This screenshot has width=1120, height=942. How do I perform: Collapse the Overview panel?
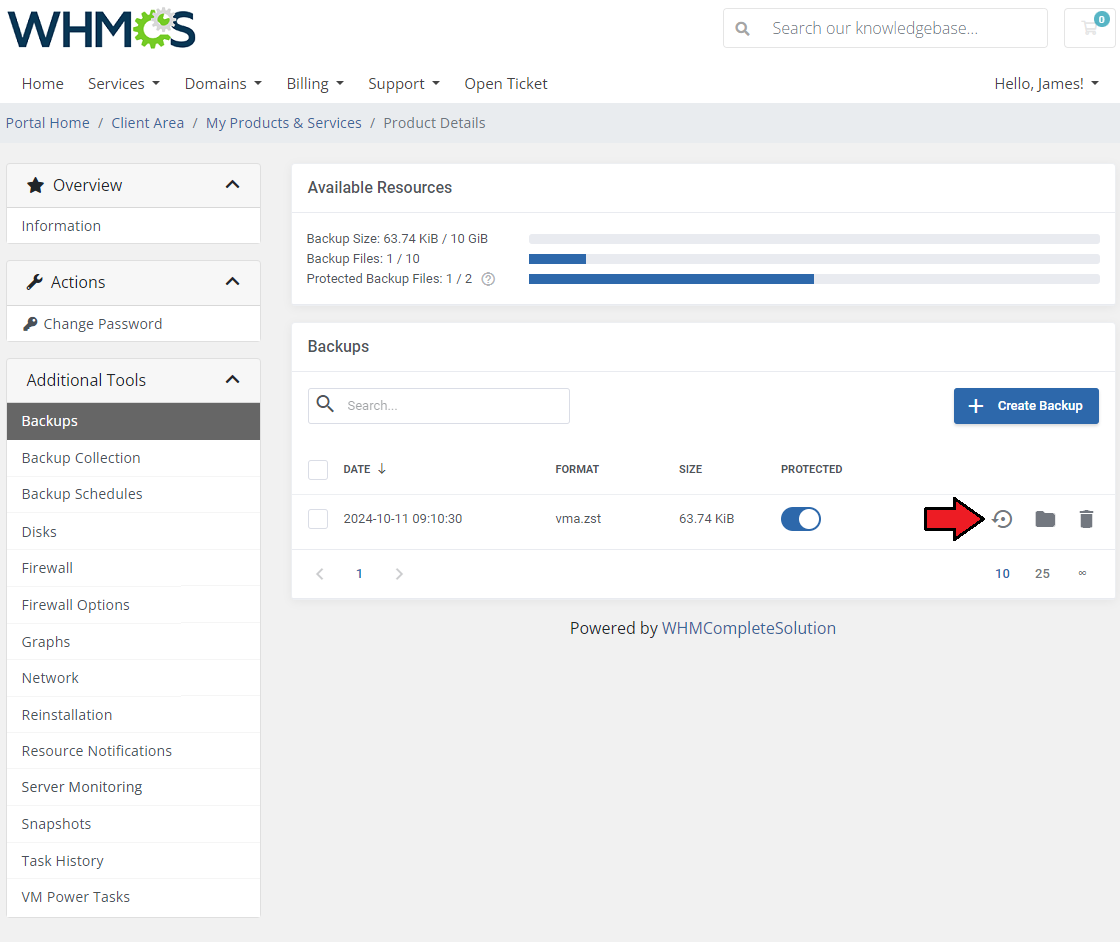click(232, 185)
